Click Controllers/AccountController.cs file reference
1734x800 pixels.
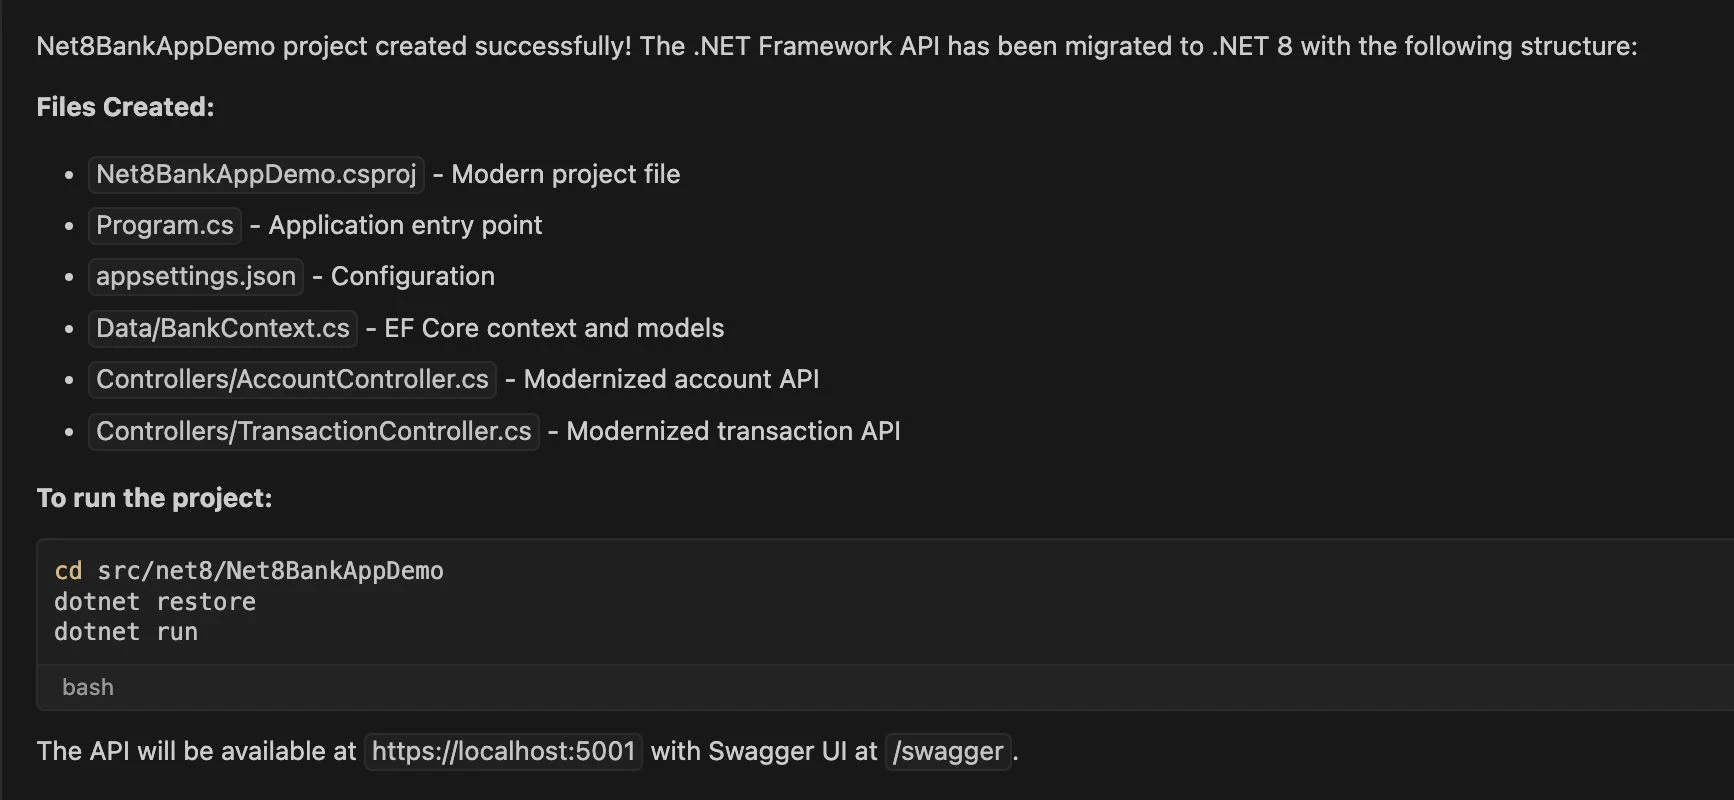(292, 379)
